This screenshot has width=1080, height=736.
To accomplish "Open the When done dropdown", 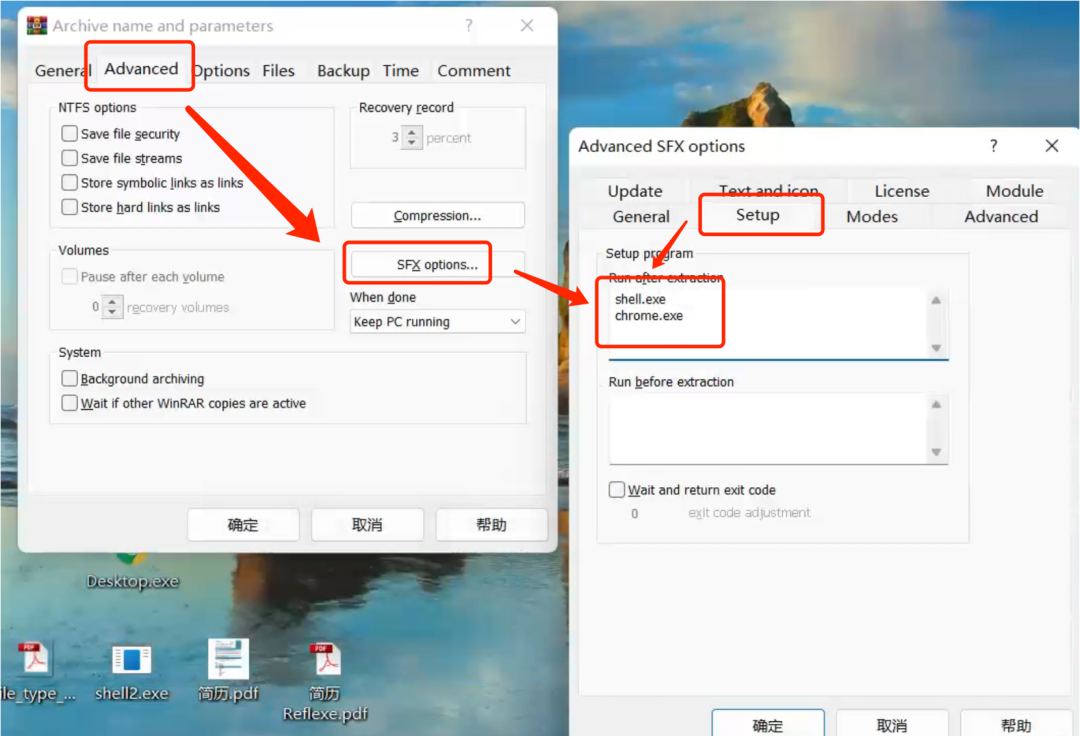I will [437, 322].
